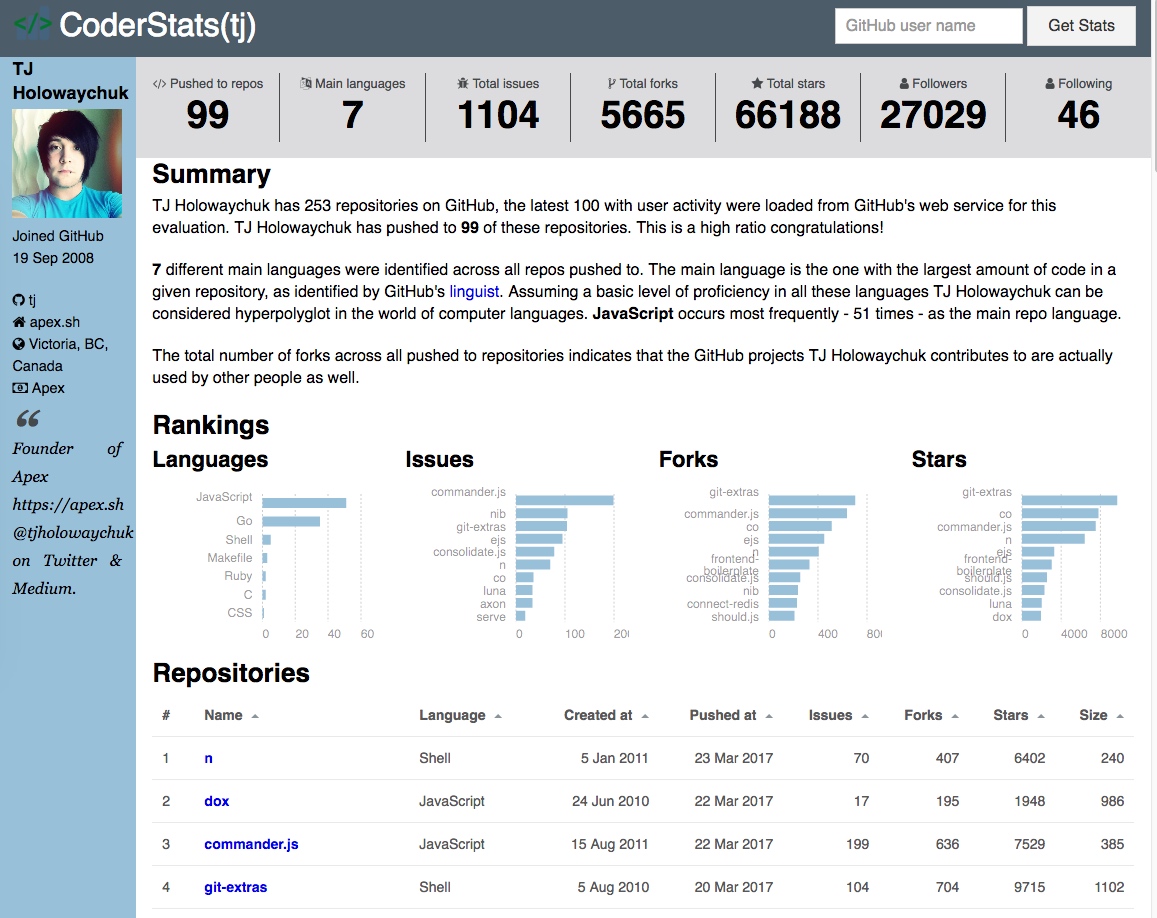Click the Summary heading
The width and height of the screenshot is (1157, 918).
(x=211, y=174)
